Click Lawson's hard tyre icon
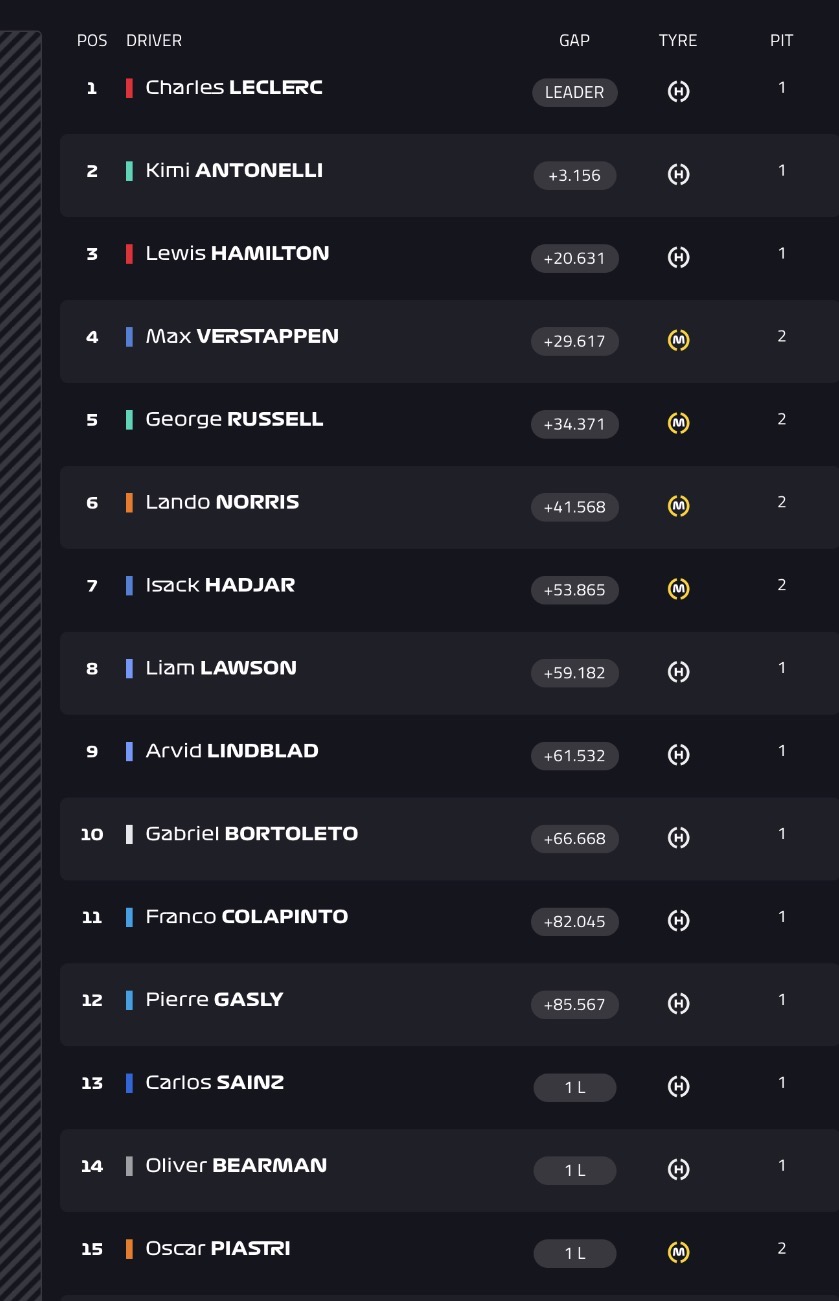 click(678, 672)
